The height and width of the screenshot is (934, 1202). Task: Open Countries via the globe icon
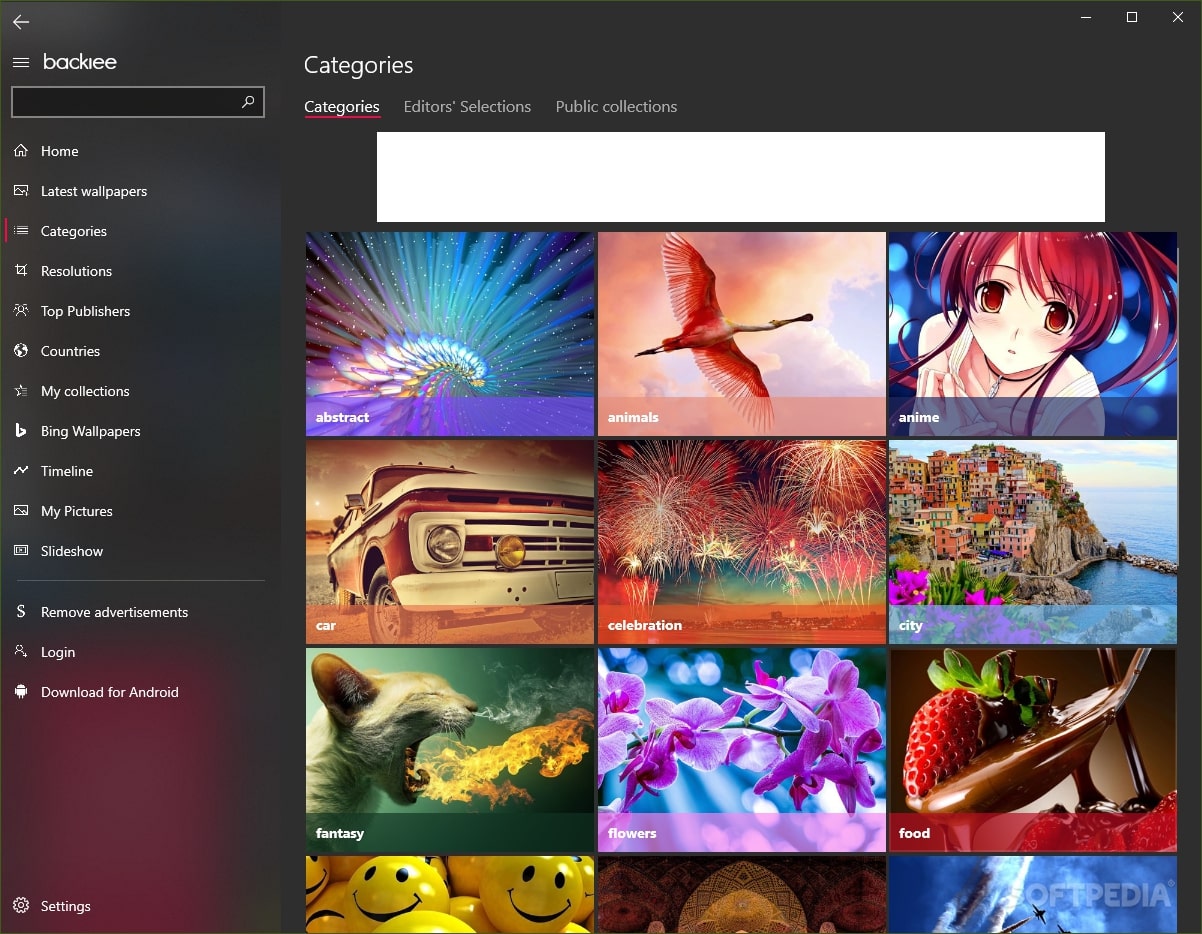tap(21, 351)
